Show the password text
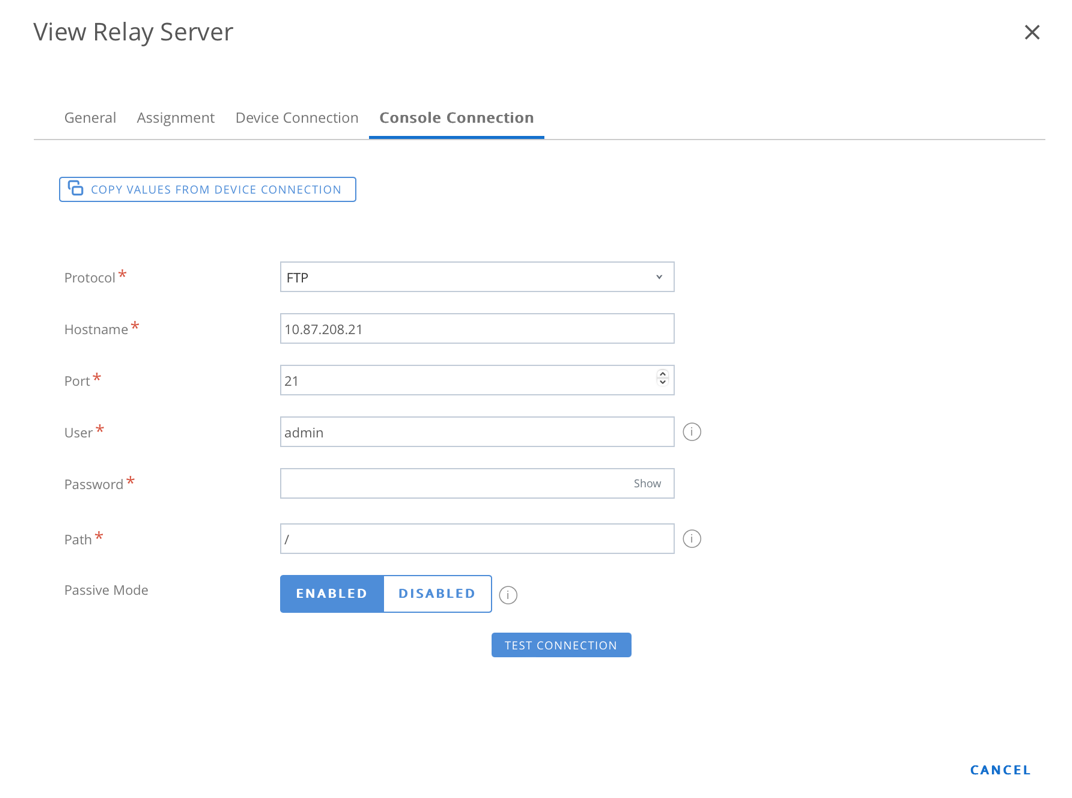This screenshot has width=1072, height=798. [x=647, y=484]
